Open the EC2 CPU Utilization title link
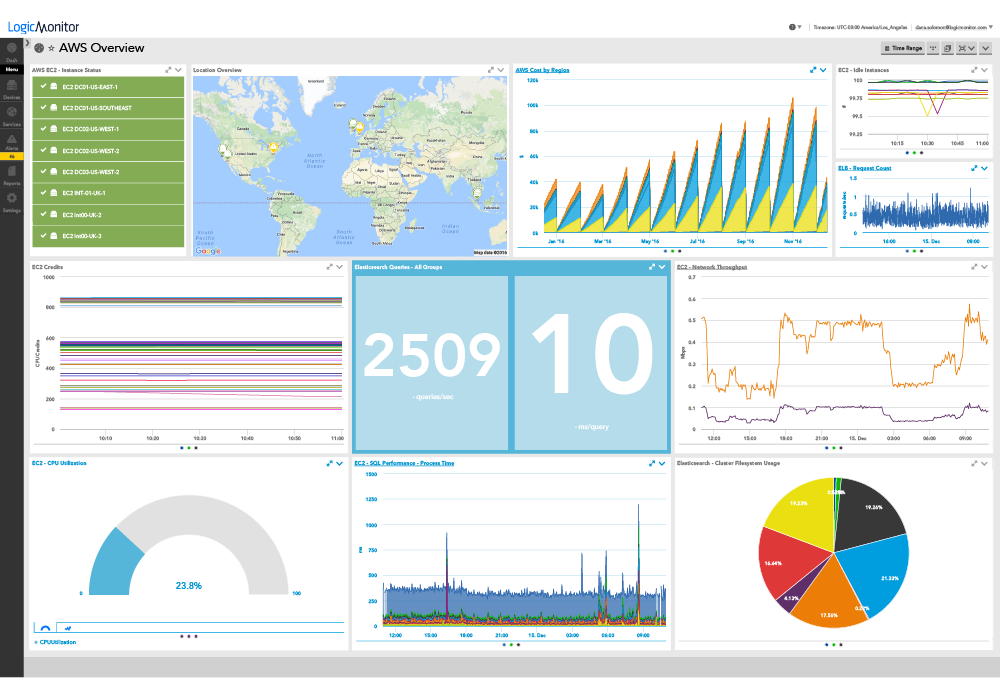This screenshot has width=1000, height=678. (59, 463)
